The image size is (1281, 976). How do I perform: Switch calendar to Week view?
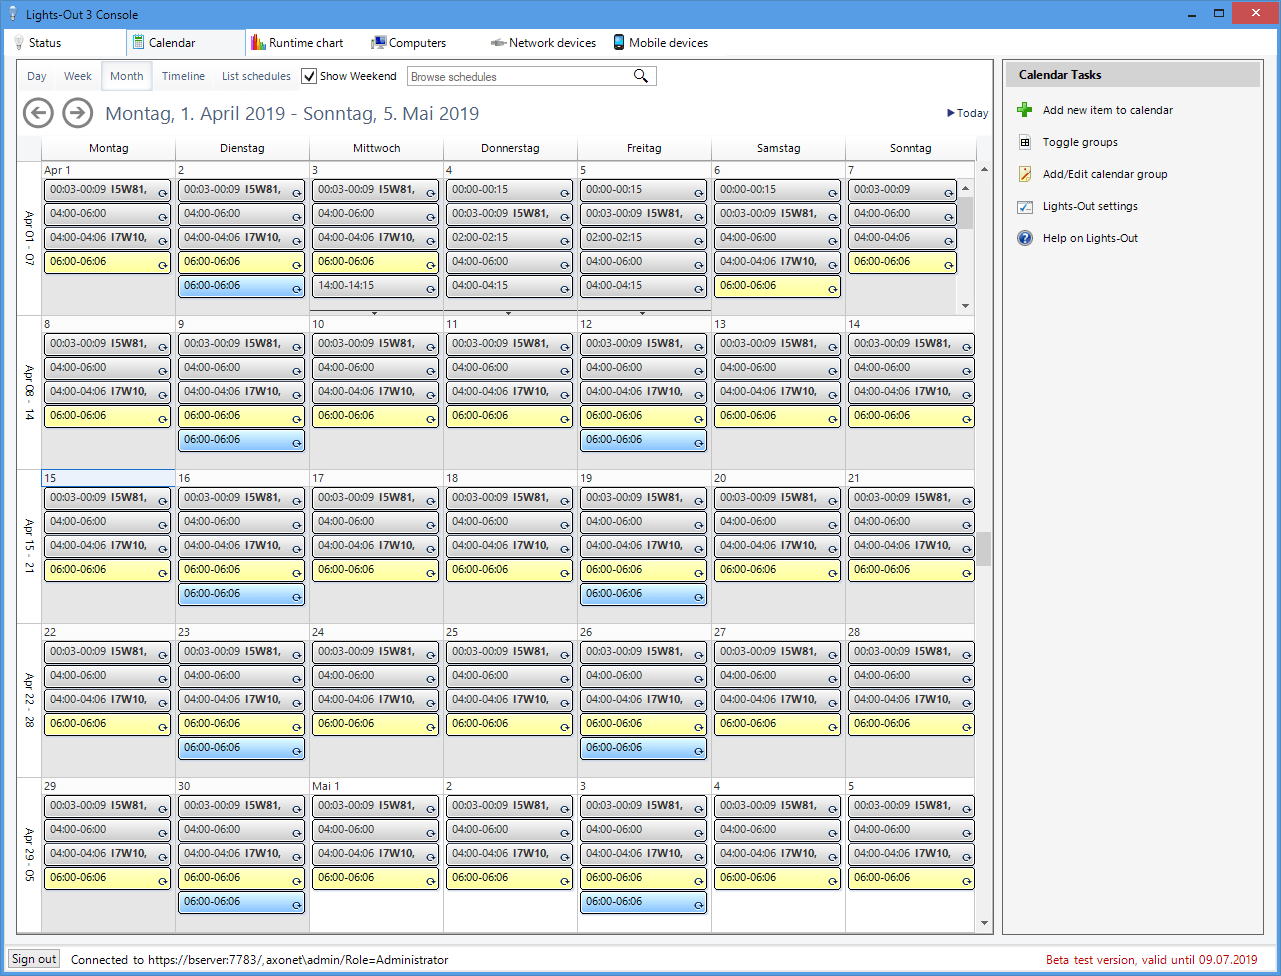[x=78, y=76]
